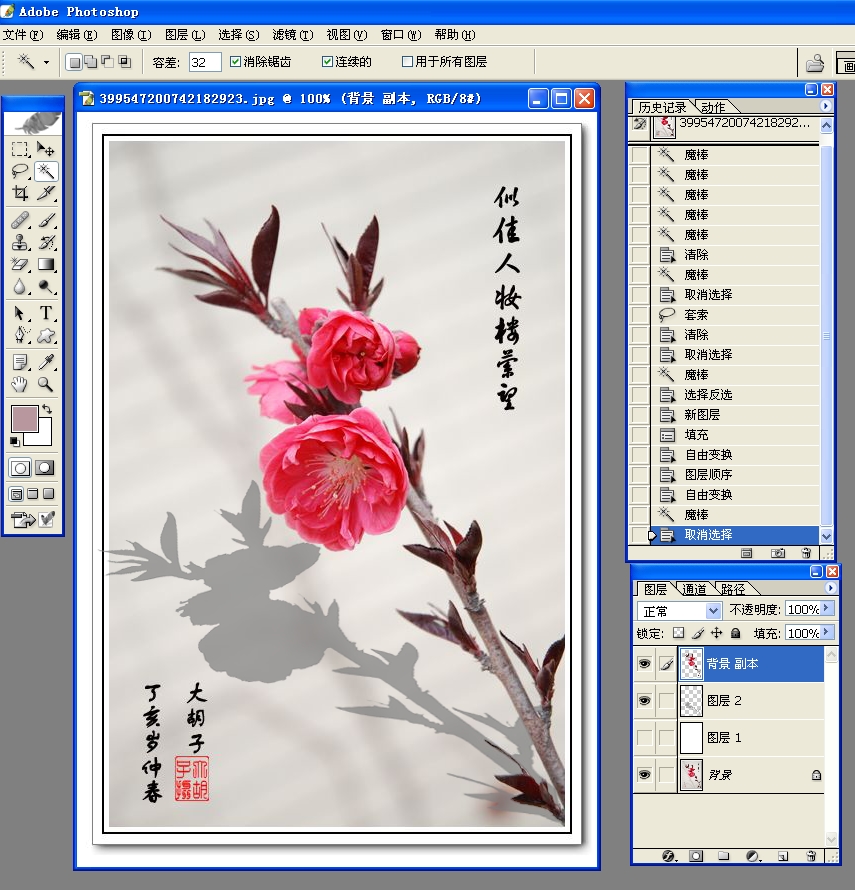This screenshot has height=890, width=855.
Task: Swap foreground and background colors arrow
Action: (x=47, y=410)
